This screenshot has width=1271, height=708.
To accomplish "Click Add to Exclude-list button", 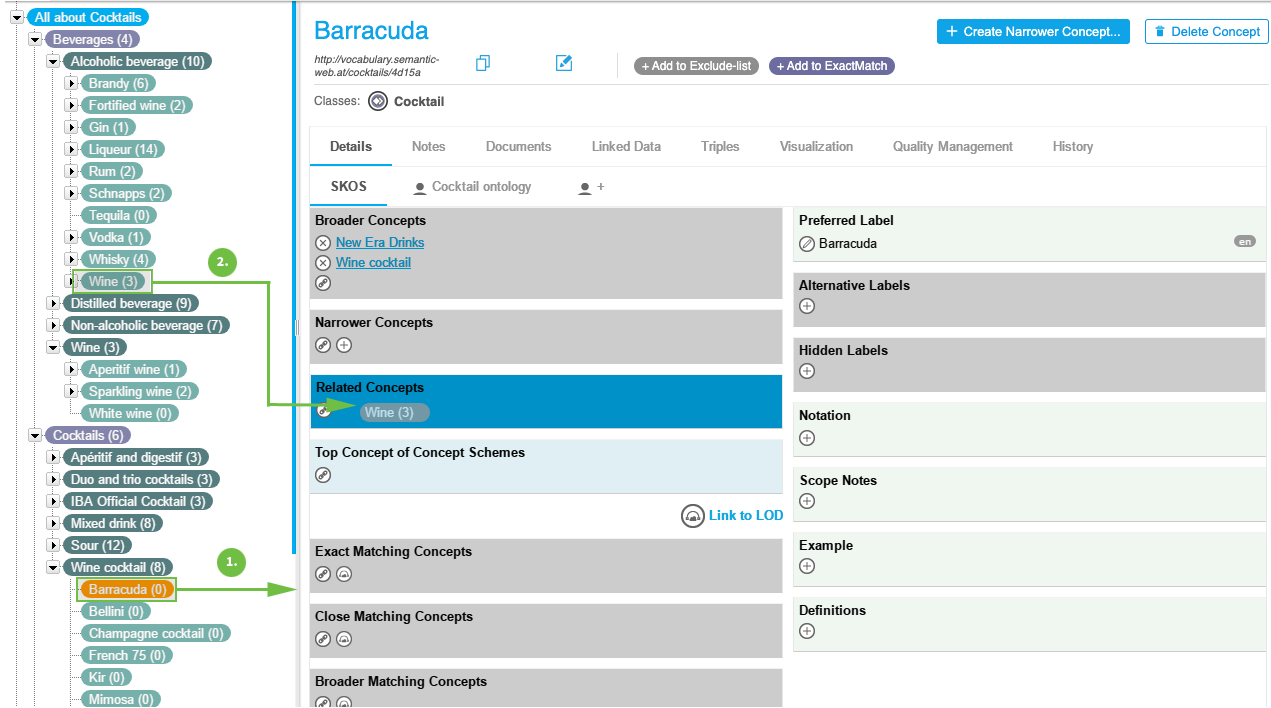I will click(696, 66).
